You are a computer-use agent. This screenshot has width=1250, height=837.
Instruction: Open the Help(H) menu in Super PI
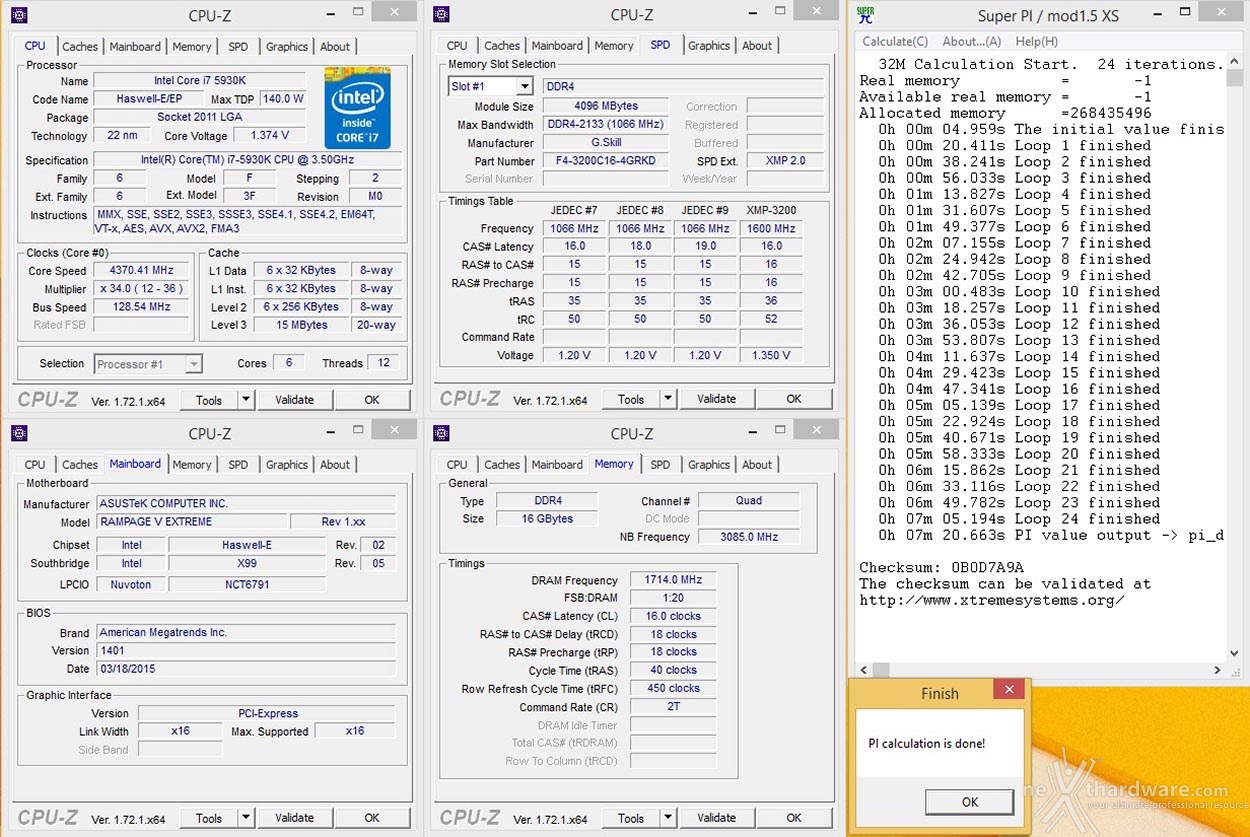1036,41
